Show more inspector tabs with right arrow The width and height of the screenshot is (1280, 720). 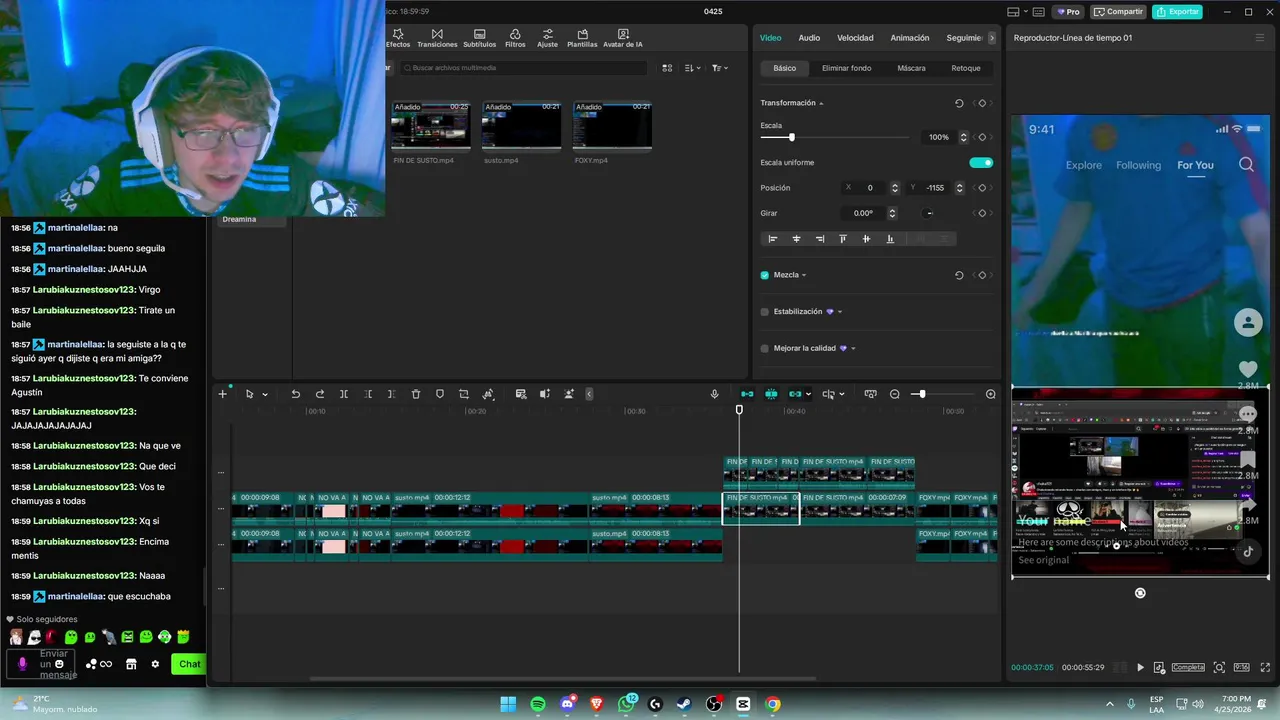coord(991,38)
